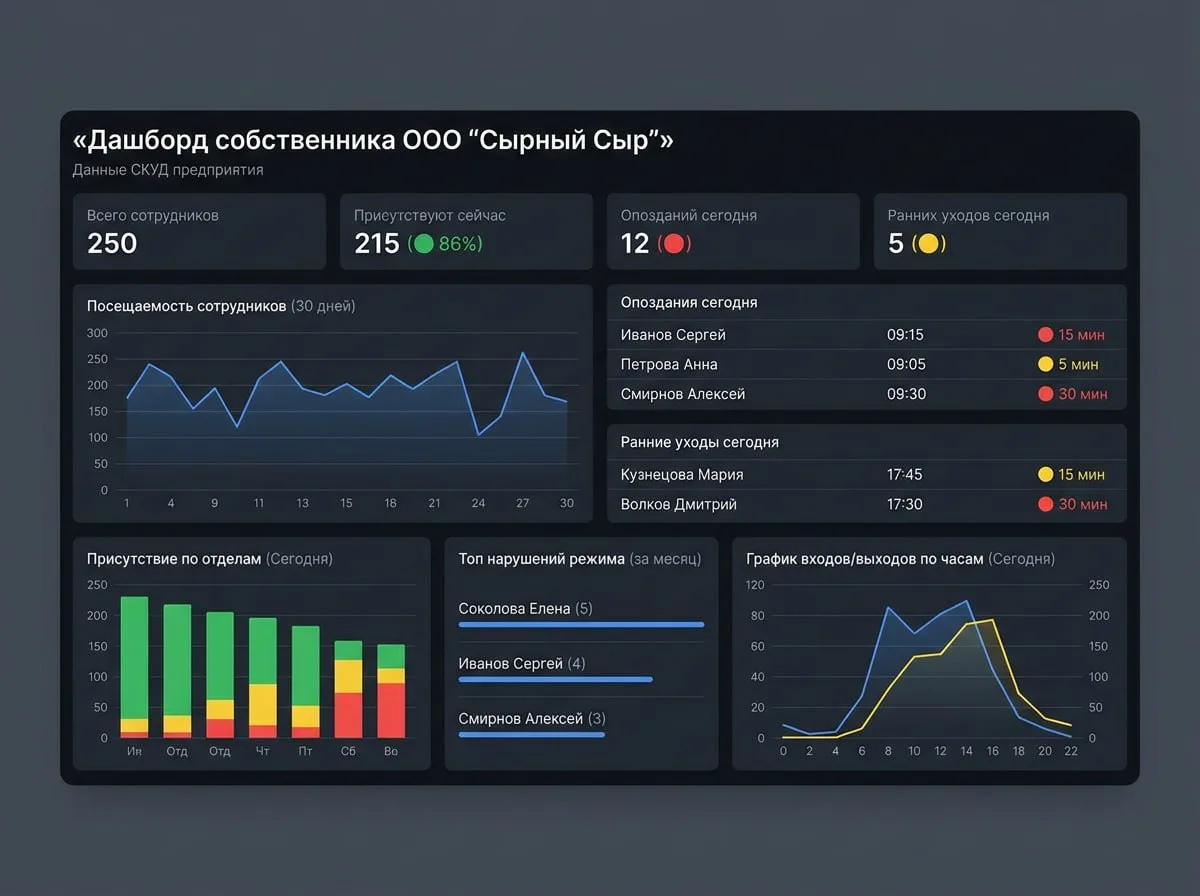
Task: Click the 215 present count
Action: 377,243
